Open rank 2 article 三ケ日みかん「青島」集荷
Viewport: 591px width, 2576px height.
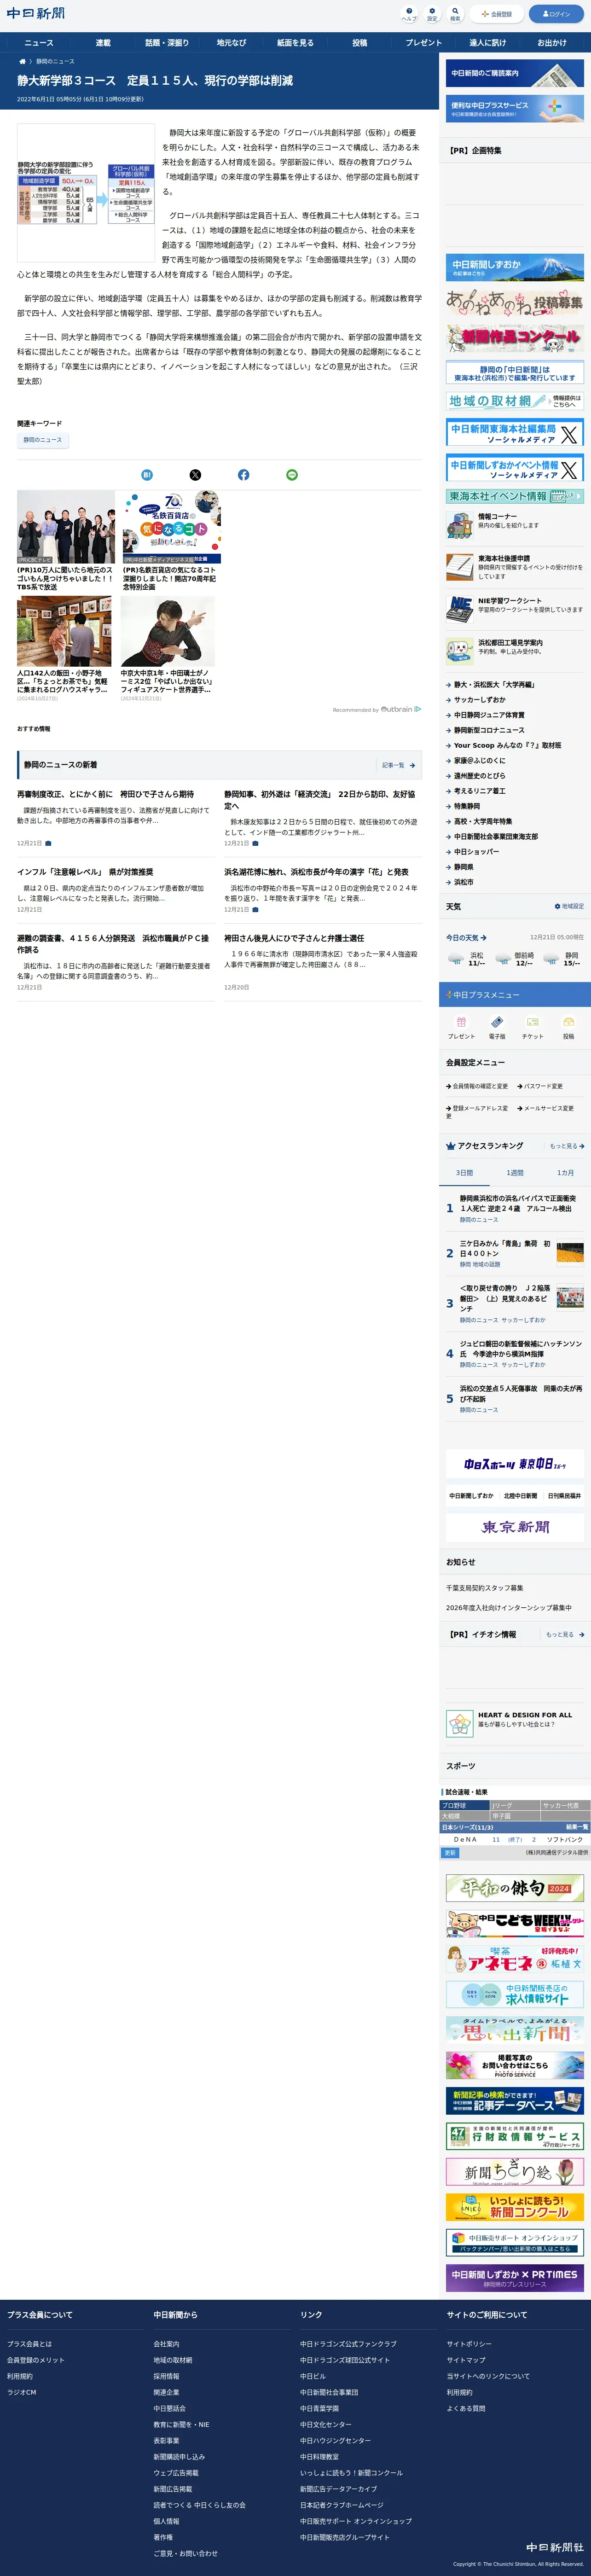tap(505, 1248)
